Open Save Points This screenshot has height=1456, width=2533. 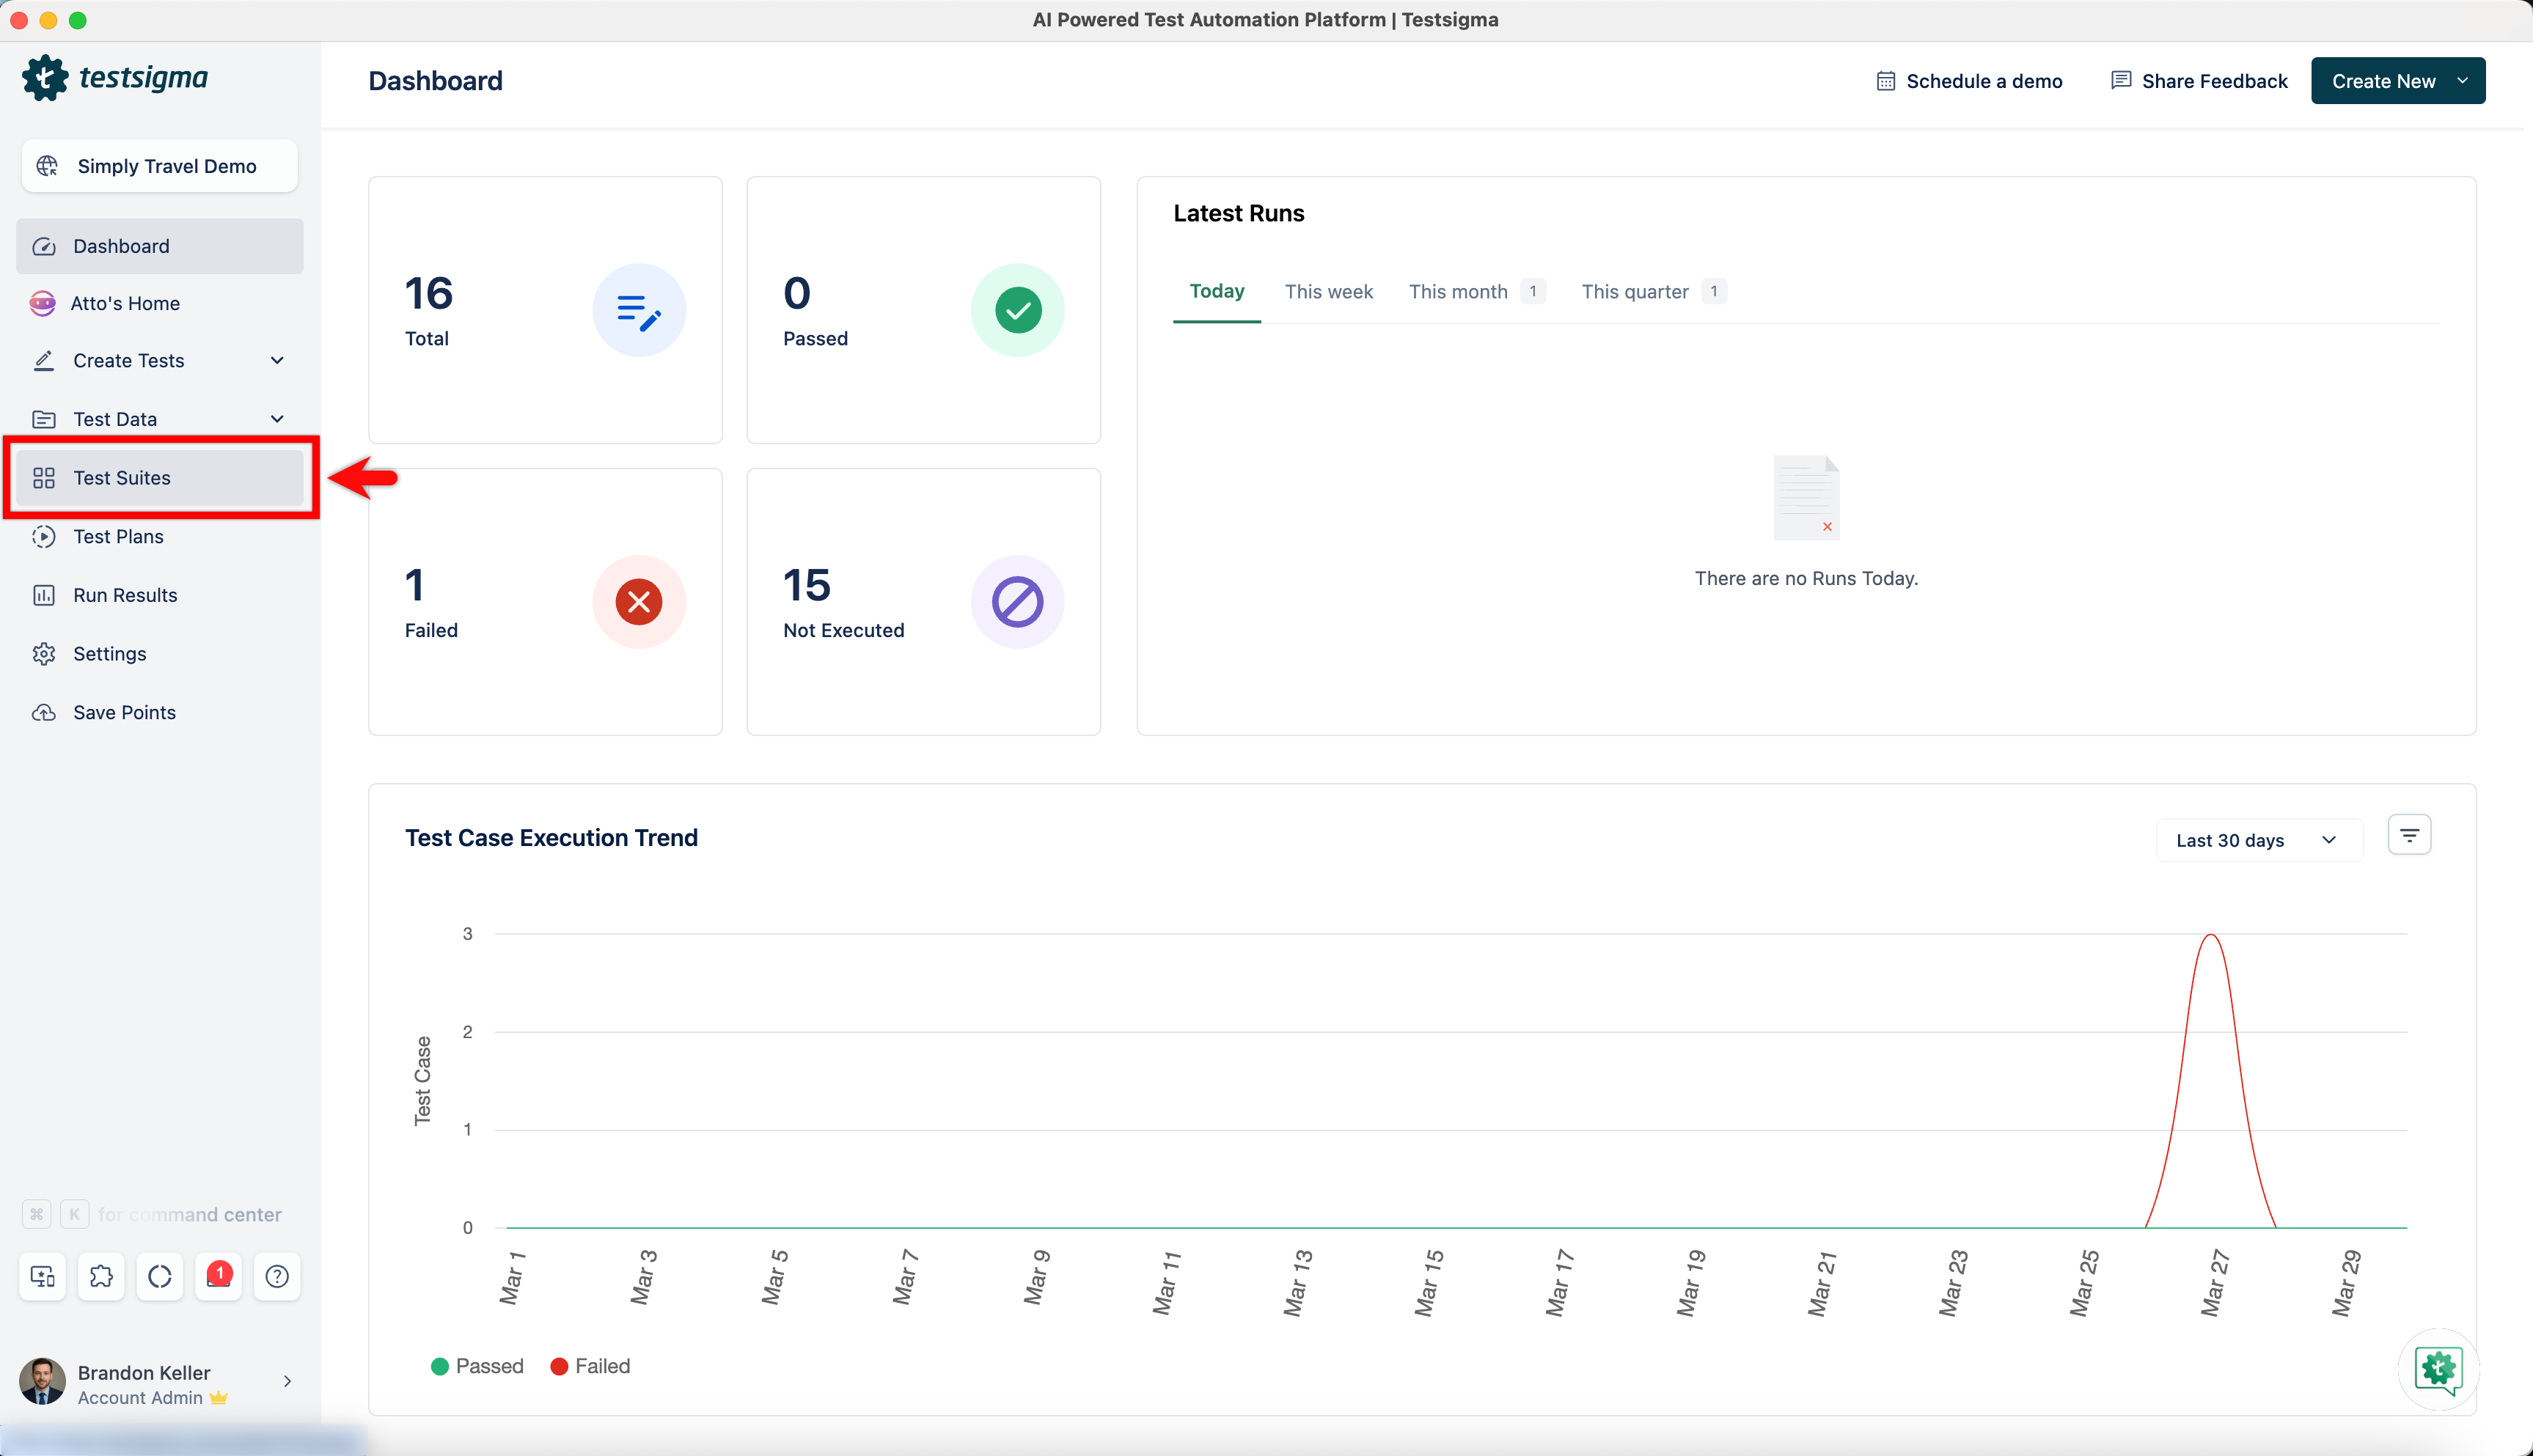(124, 712)
